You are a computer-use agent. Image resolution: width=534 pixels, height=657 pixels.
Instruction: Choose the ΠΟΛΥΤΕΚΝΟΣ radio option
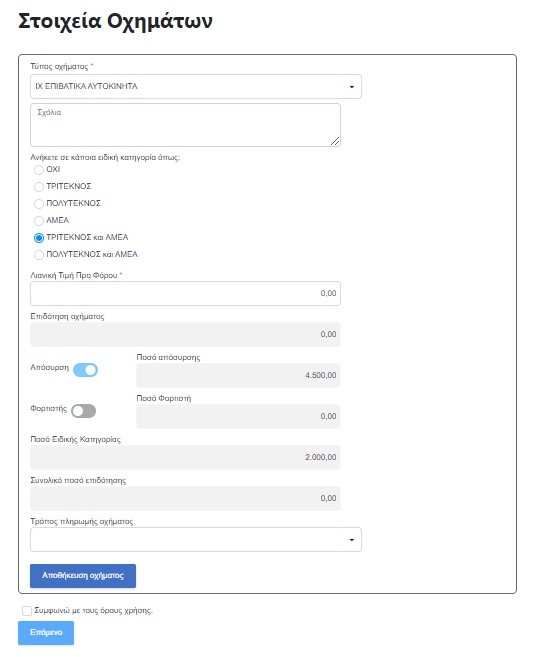pyautogui.click(x=39, y=204)
